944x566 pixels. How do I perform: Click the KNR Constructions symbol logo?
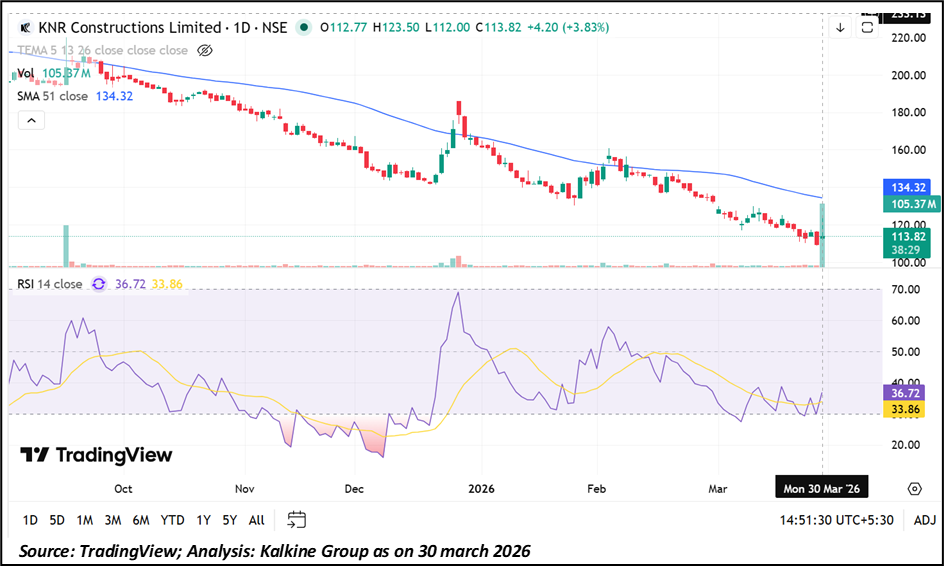(x=25, y=28)
